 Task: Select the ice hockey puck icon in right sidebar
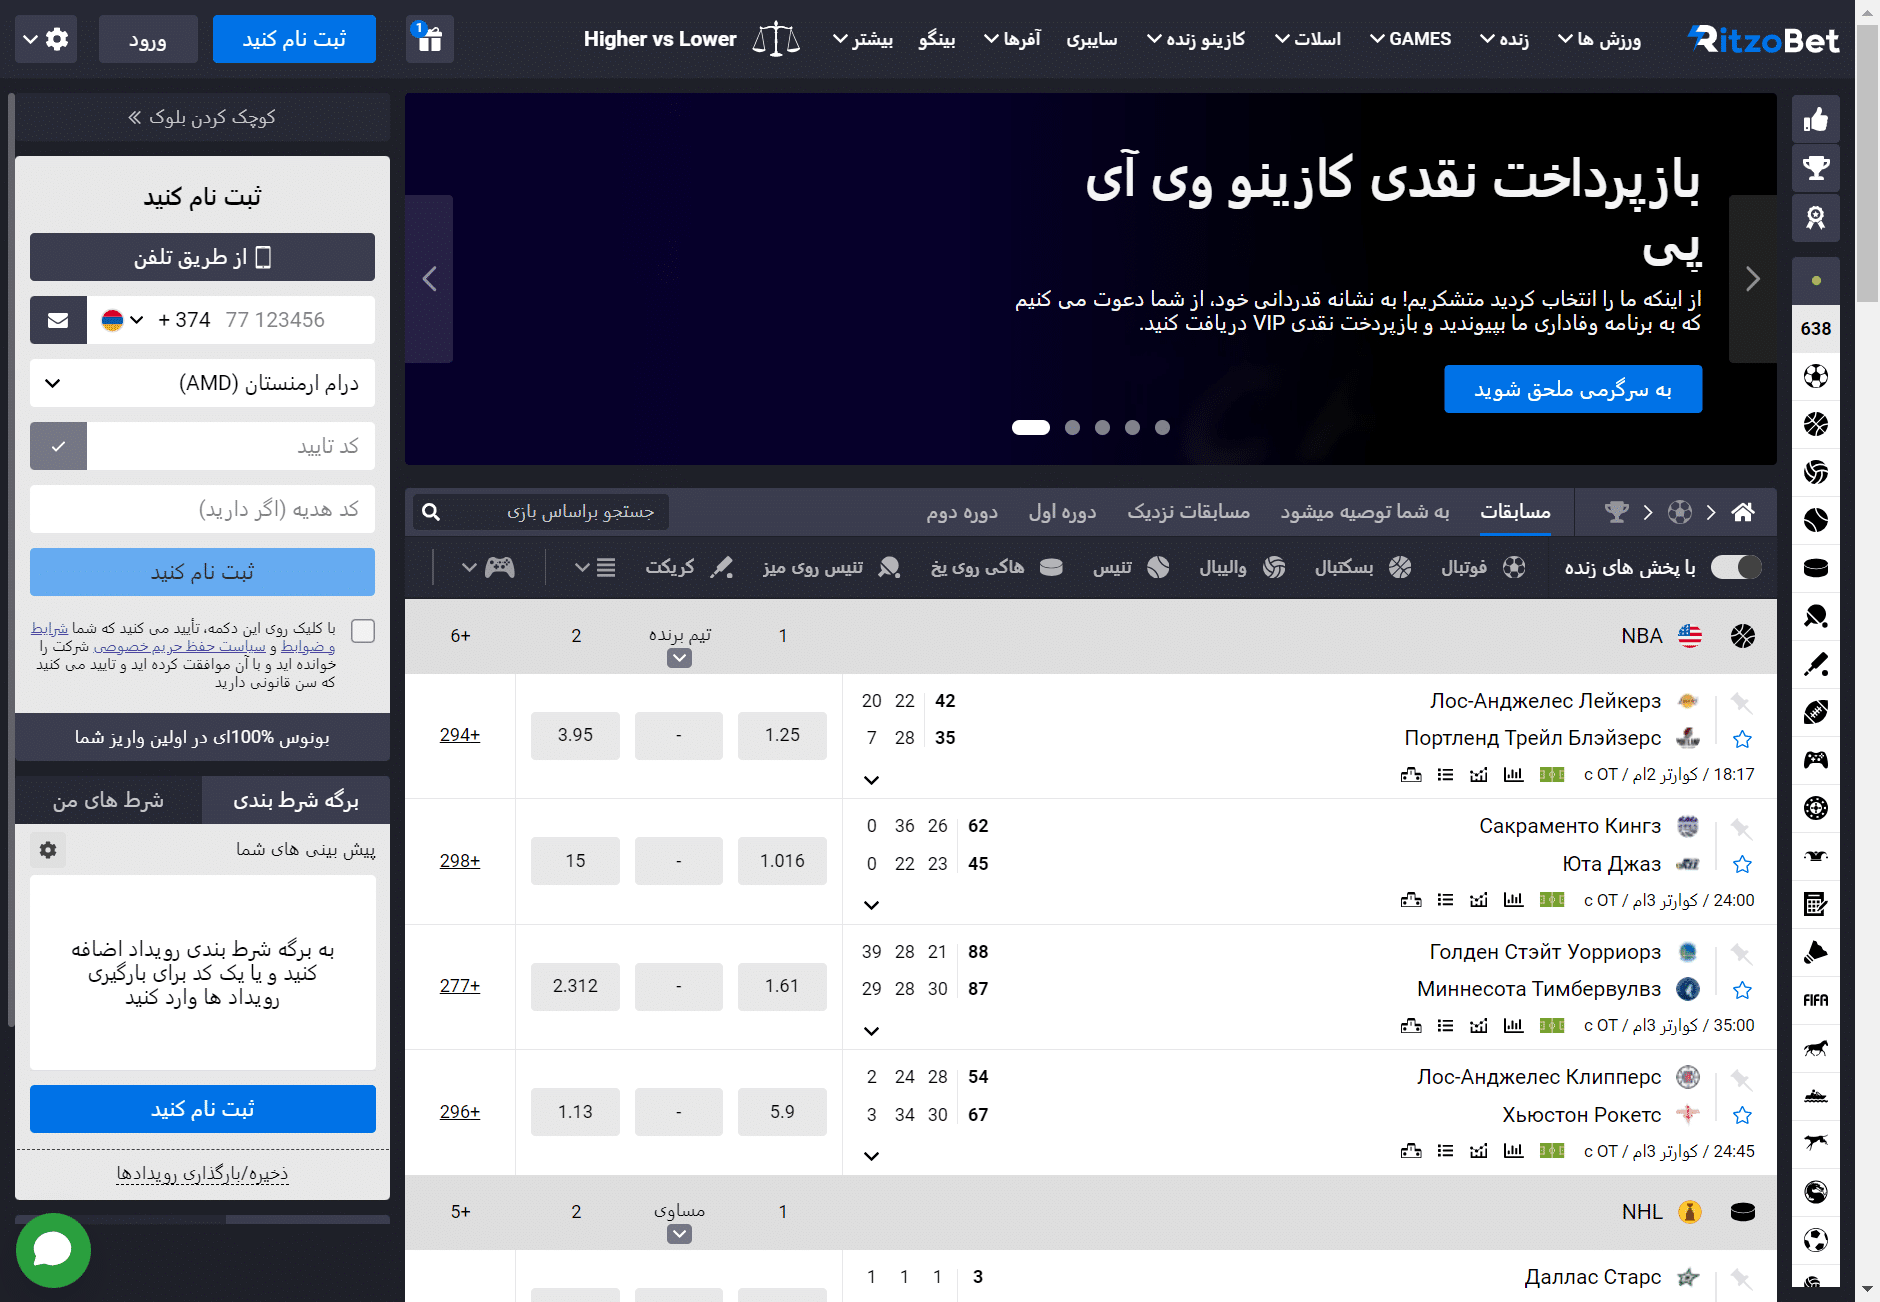pyautogui.click(x=1816, y=568)
